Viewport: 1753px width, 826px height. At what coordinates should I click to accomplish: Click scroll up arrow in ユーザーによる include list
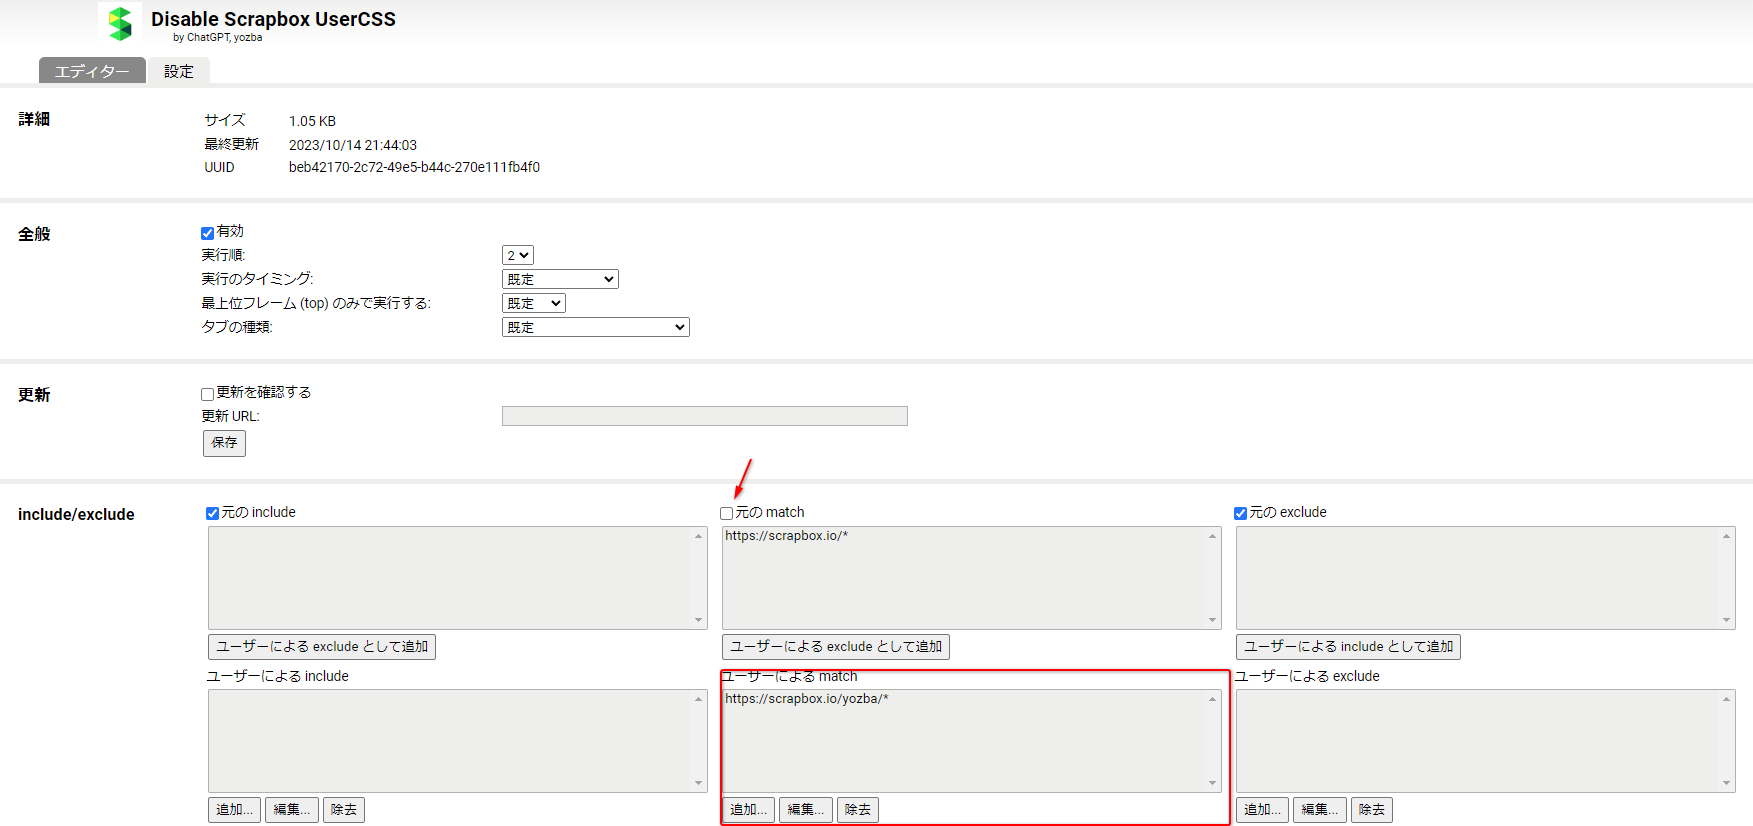[x=699, y=699]
